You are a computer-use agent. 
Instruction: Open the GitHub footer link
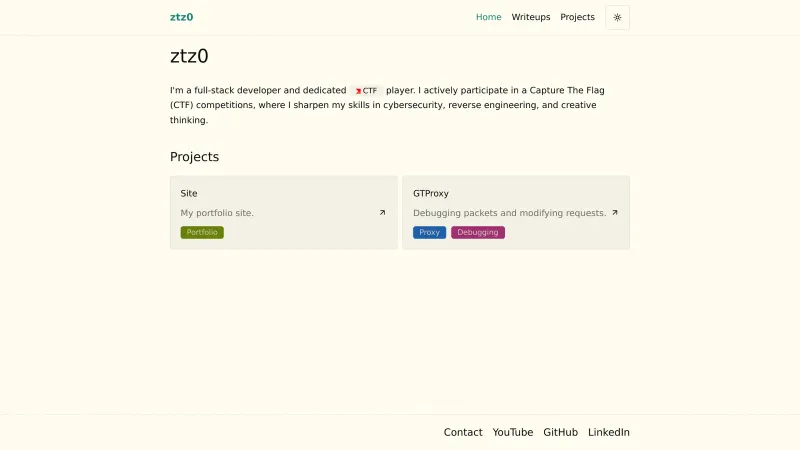(560, 432)
